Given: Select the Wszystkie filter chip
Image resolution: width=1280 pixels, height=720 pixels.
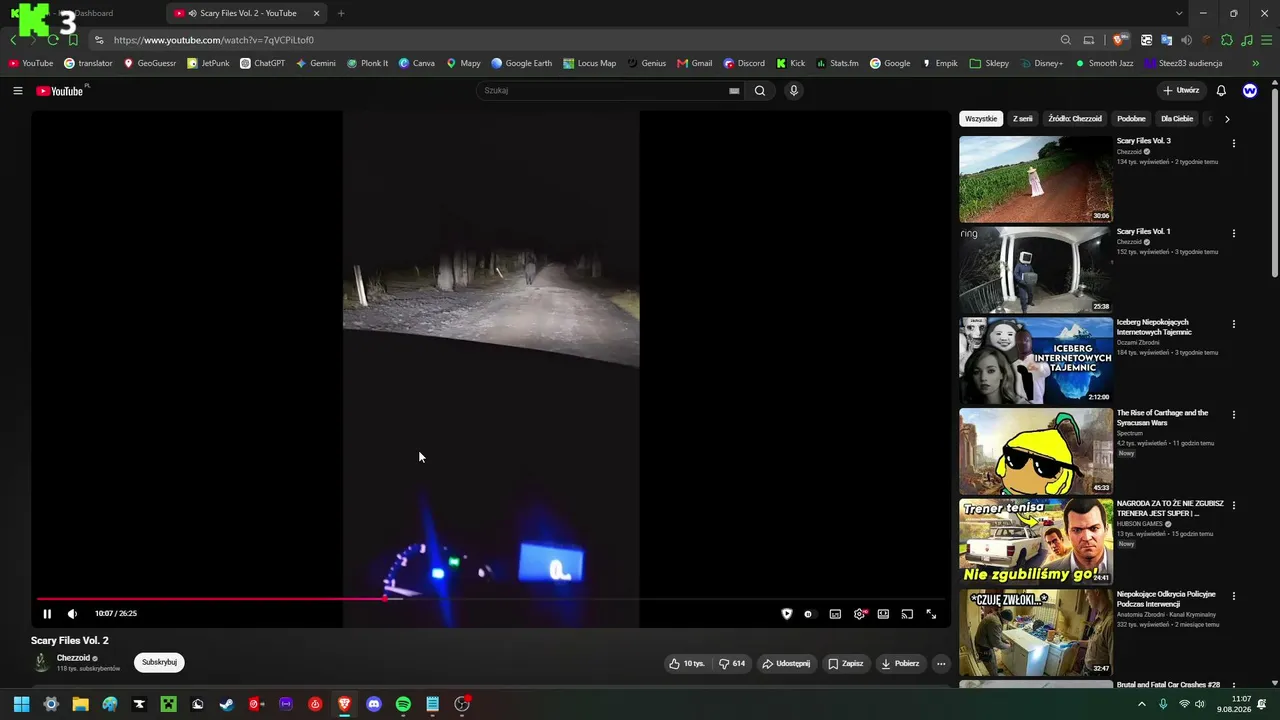Looking at the screenshot, I should coord(981,119).
